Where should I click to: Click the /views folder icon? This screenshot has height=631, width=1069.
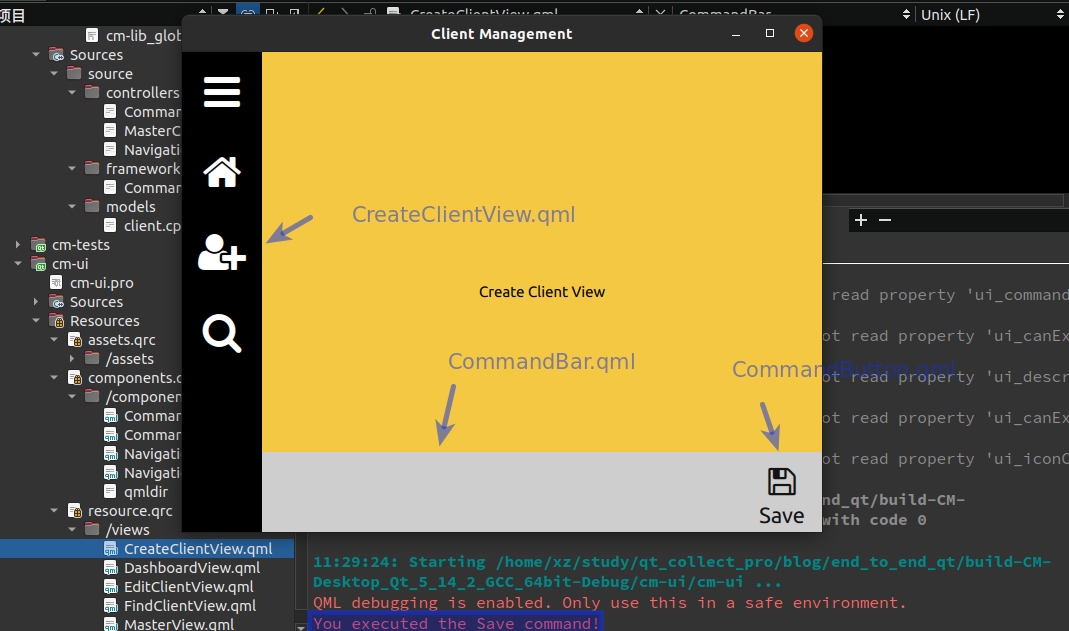click(92, 529)
